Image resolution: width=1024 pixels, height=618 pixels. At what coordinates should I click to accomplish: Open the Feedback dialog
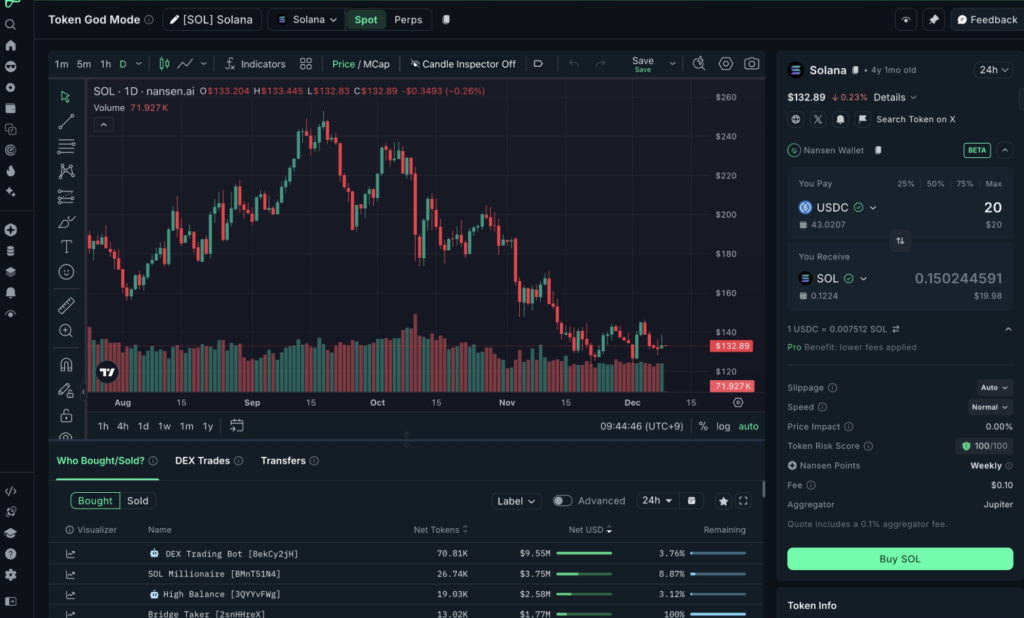986,19
